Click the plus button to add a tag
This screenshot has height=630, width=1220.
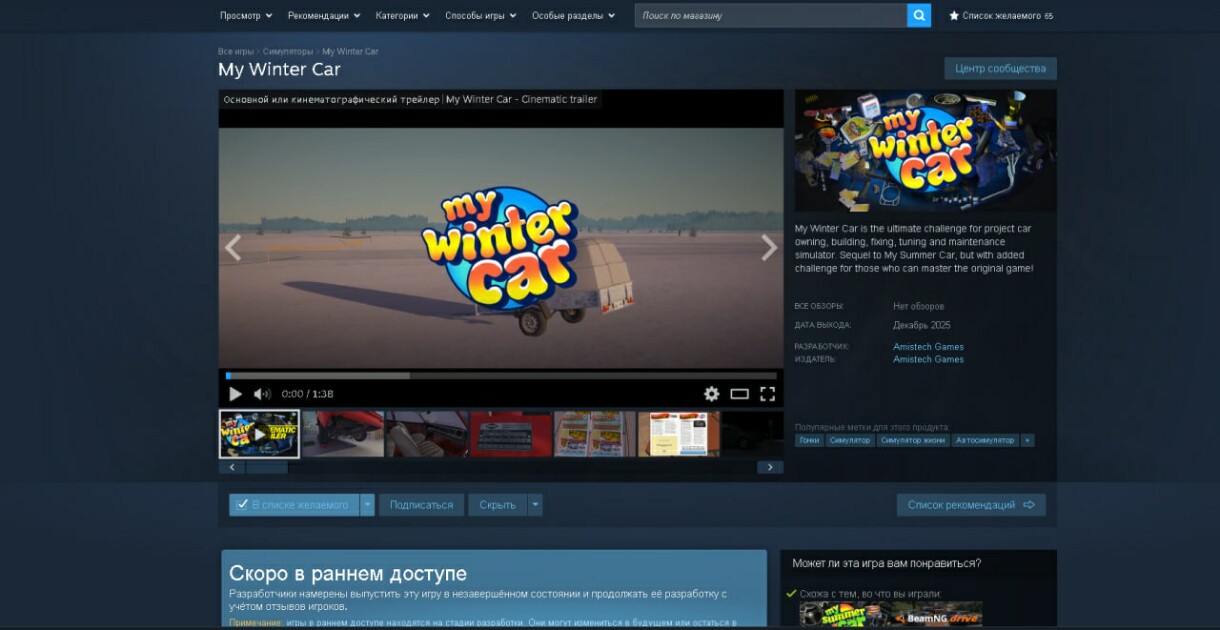click(x=1027, y=440)
